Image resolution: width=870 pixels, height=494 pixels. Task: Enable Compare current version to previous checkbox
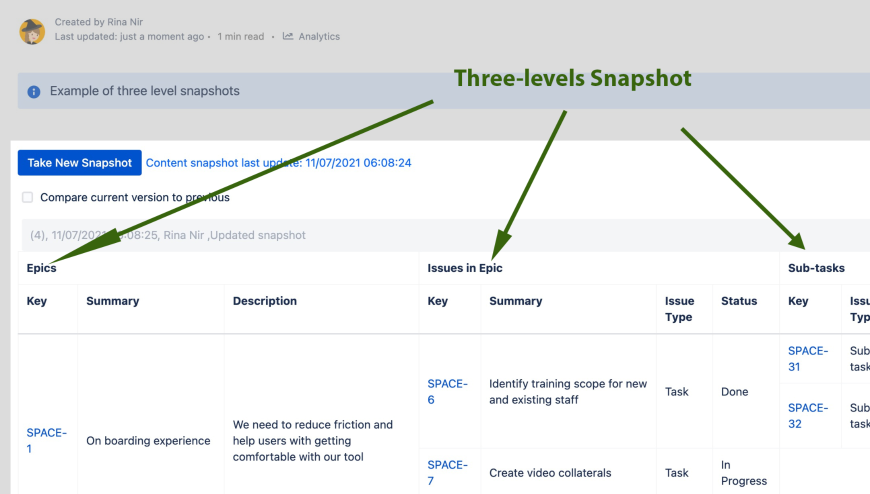[x=28, y=197]
